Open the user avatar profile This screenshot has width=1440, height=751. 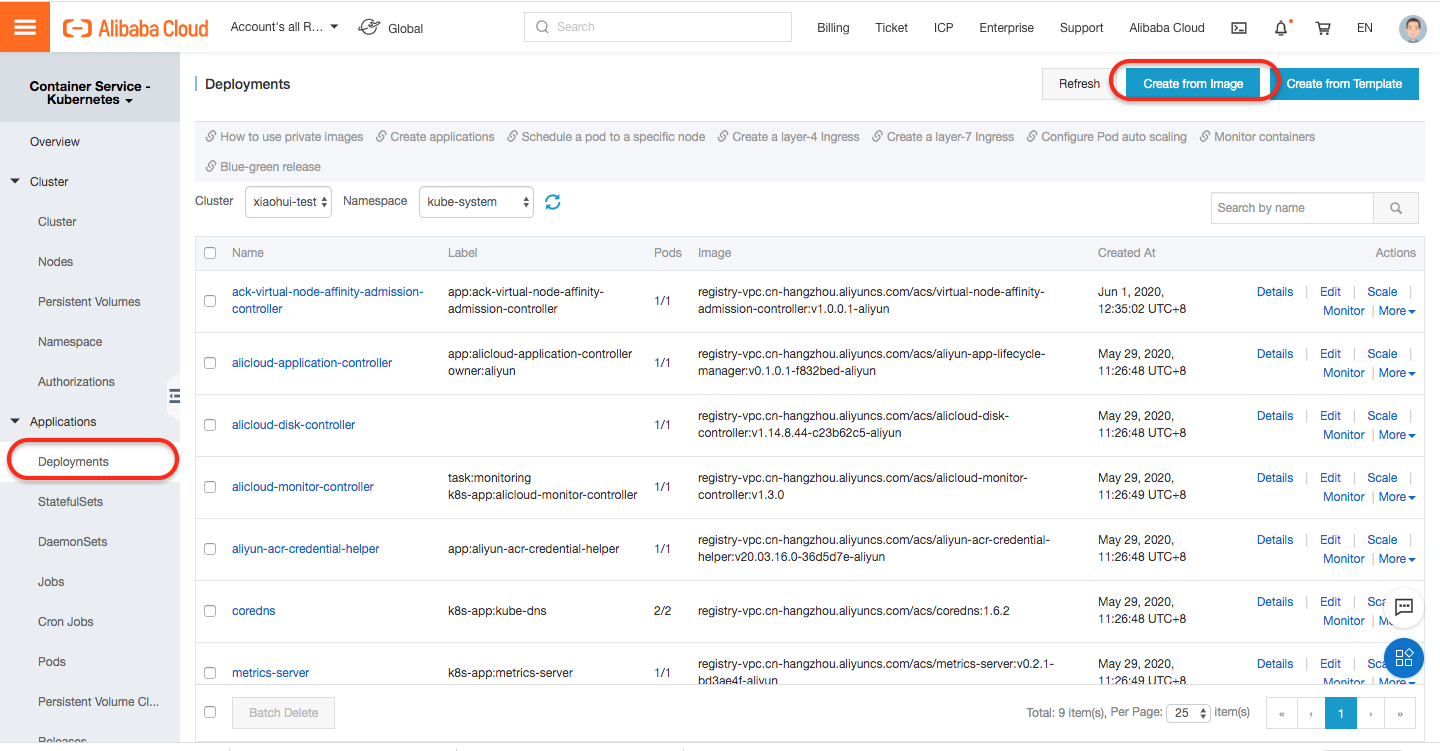tap(1412, 28)
